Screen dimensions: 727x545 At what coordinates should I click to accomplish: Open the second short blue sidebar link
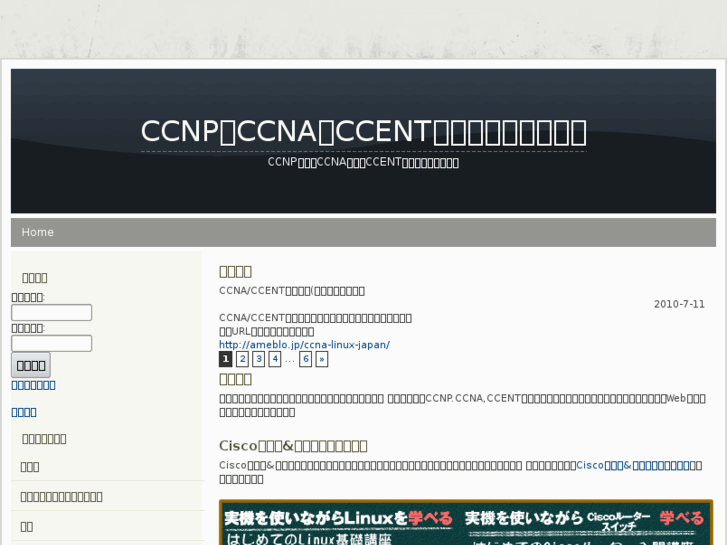point(24,412)
